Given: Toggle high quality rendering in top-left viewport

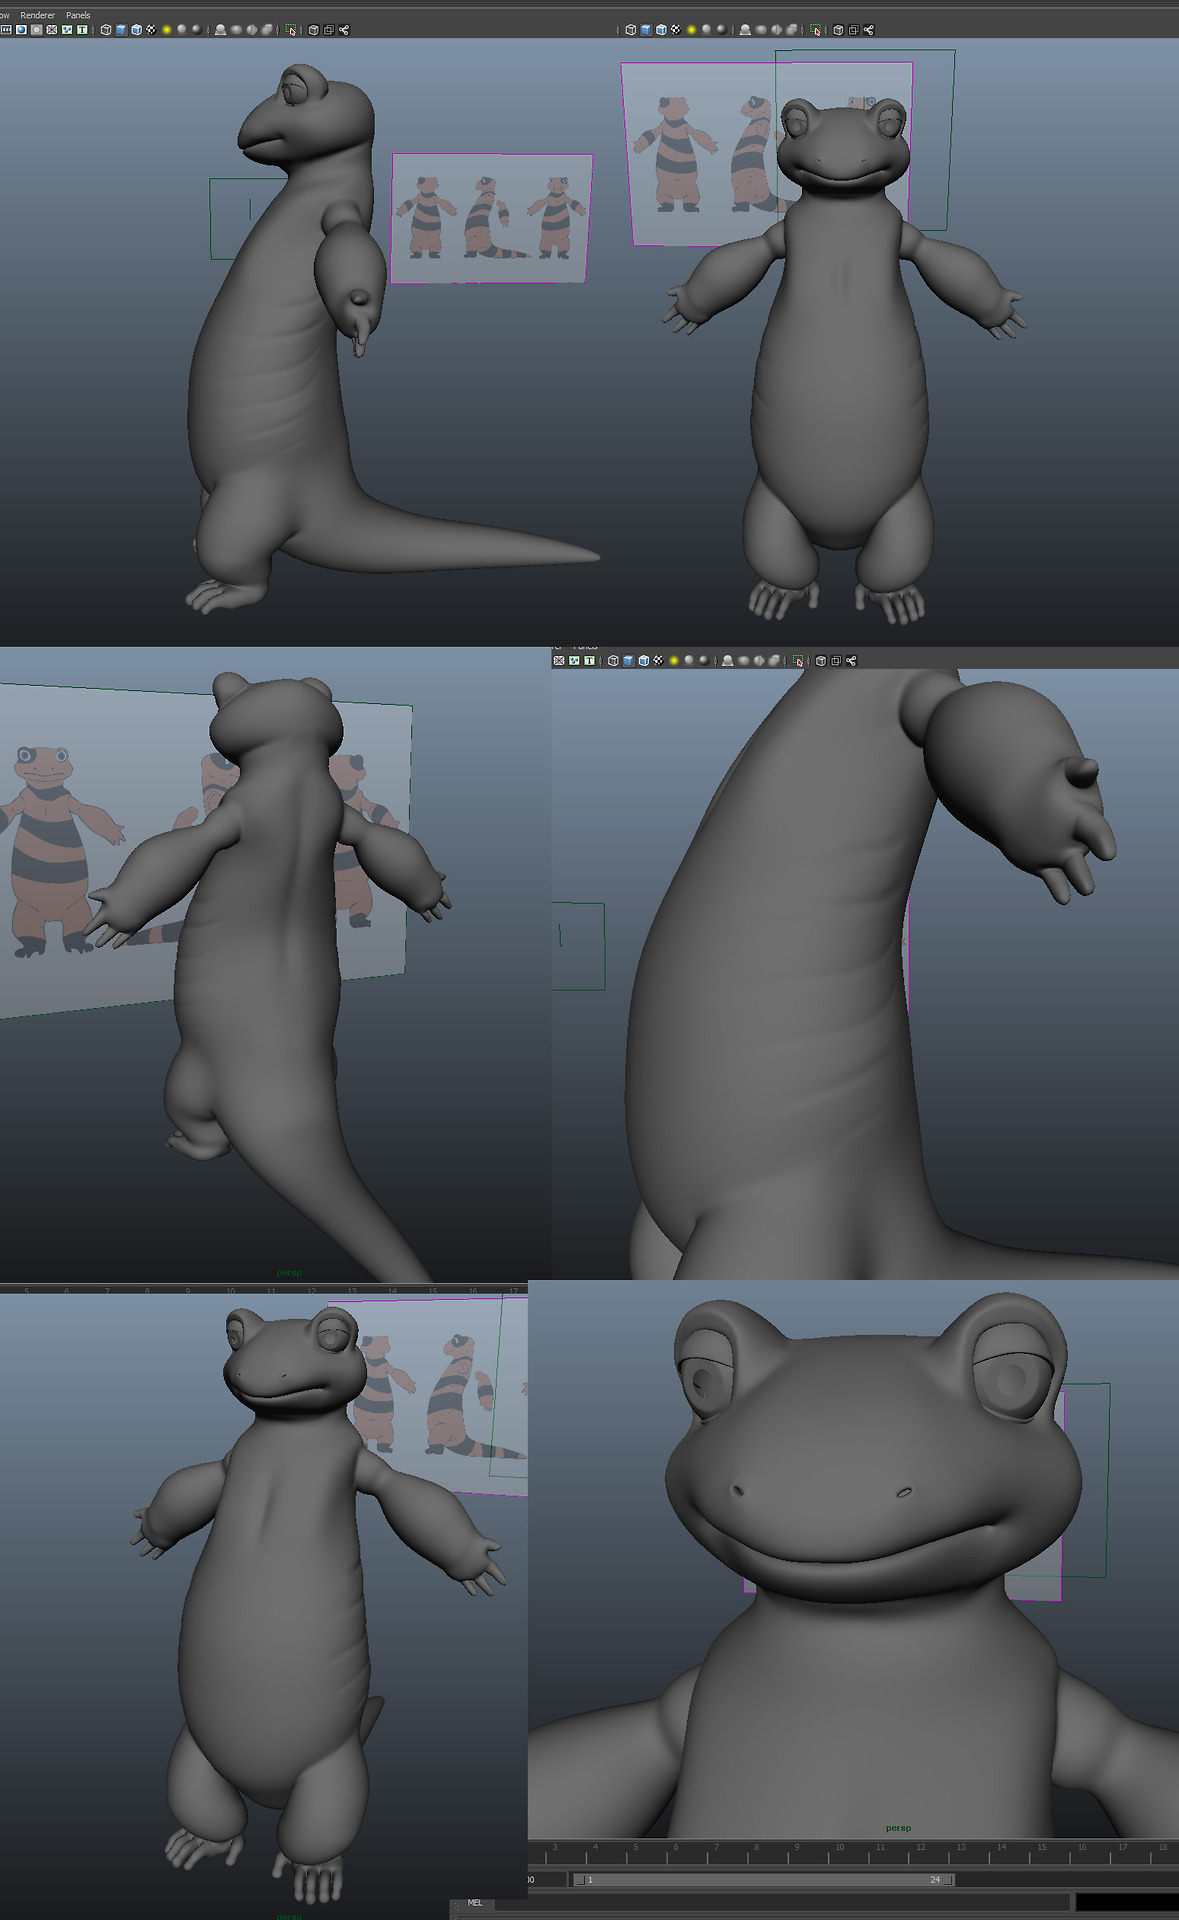Looking at the screenshot, I should tap(197, 30).
